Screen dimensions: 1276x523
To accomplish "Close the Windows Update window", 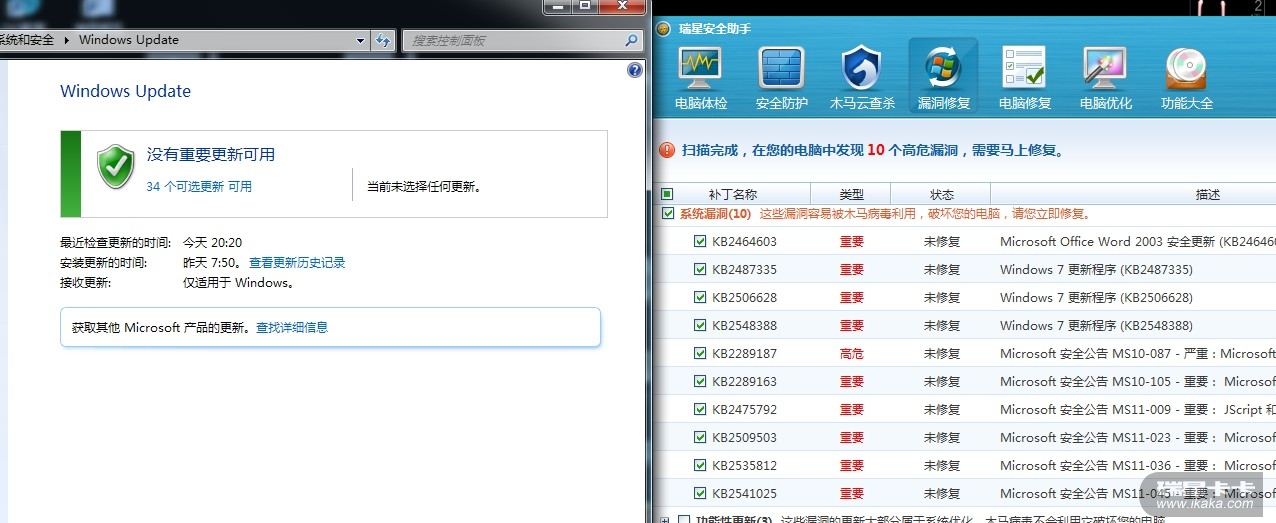I will click(621, 5).
